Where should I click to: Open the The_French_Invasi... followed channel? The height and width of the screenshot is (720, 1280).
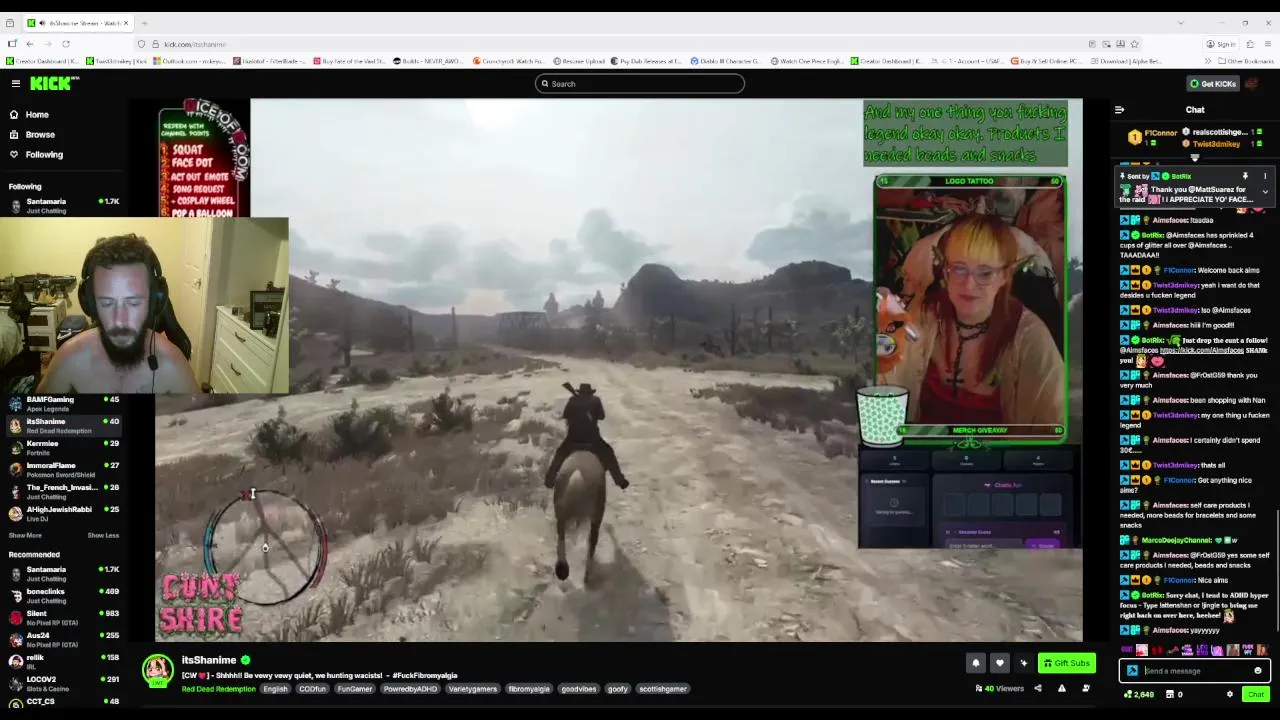click(x=64, y=492)
